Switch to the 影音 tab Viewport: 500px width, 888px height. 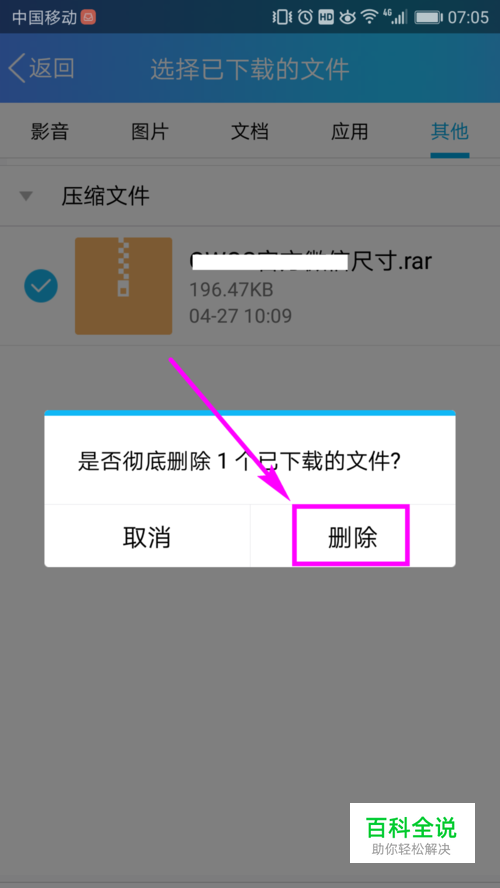click(50, 132)
